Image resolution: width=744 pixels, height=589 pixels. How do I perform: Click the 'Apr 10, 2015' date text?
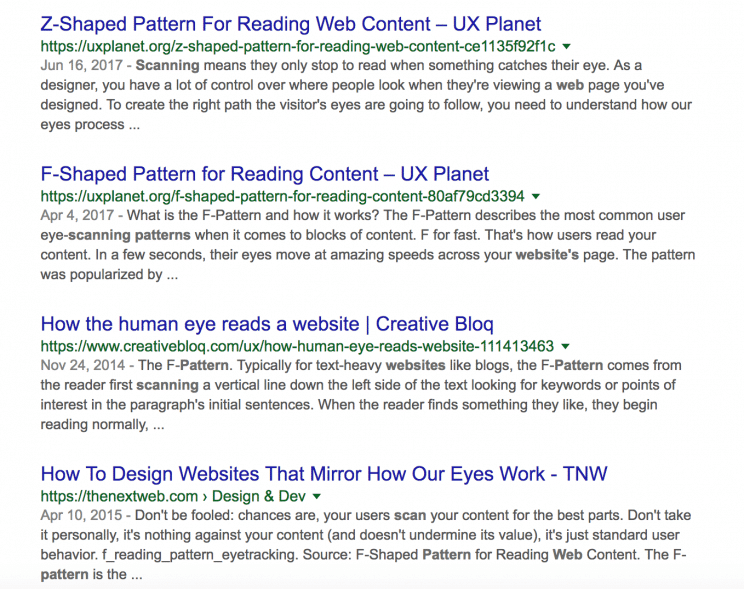tap(81, 515)
